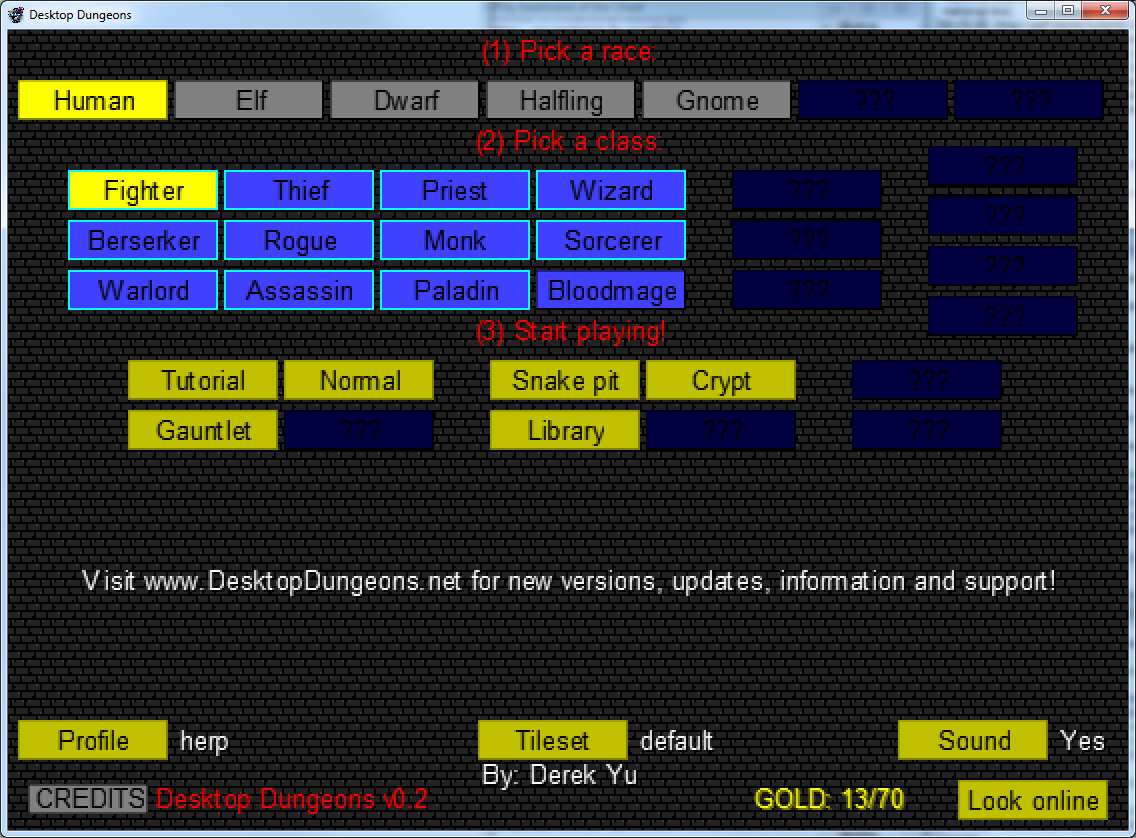Choose the Warlord class
Screen dimensions: 1136x838
click(143, 290)
